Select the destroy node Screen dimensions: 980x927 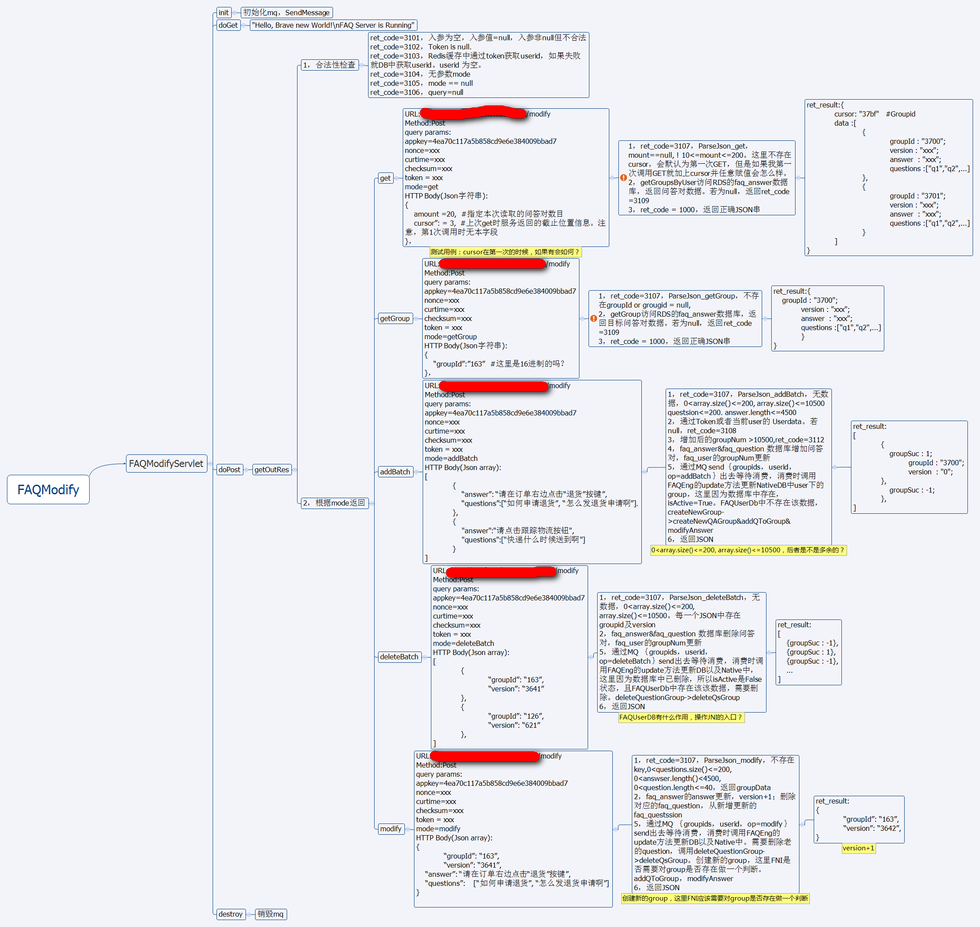230,913
